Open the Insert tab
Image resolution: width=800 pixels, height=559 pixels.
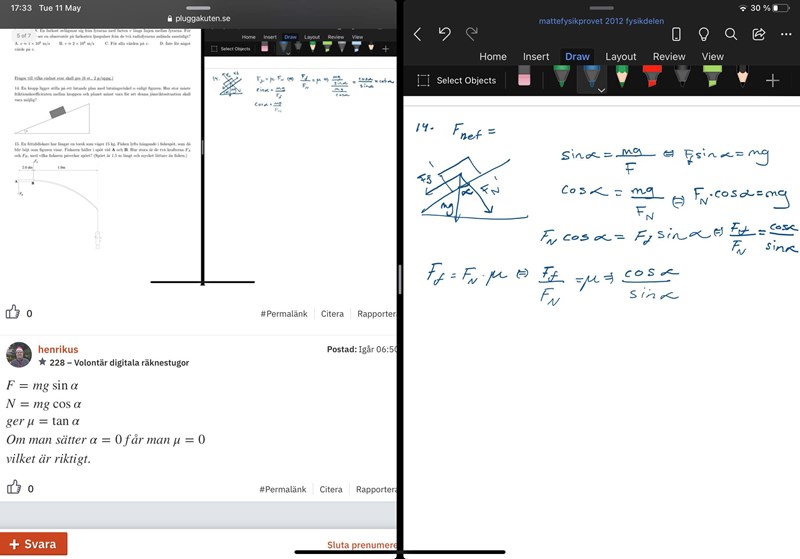pyautogui.click(x=535, y=57)
